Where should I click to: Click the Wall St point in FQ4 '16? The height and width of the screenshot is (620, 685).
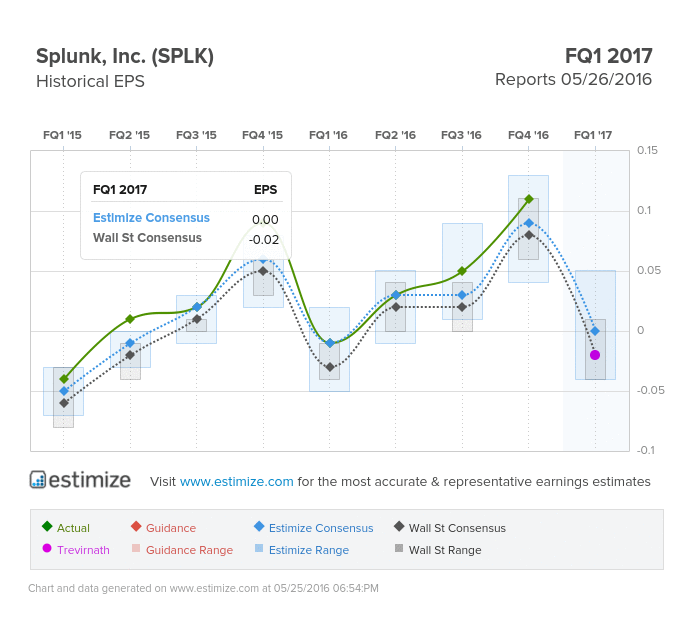pos(529,235)
